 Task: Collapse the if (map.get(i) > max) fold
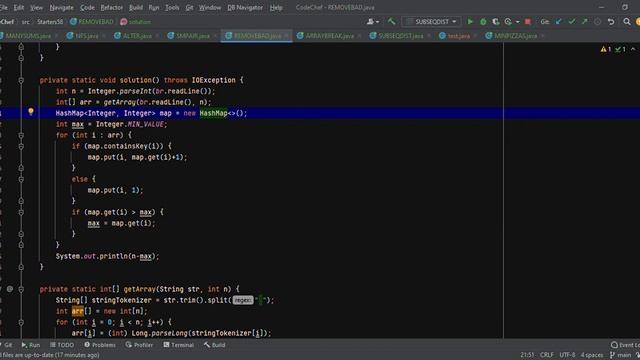21,212
